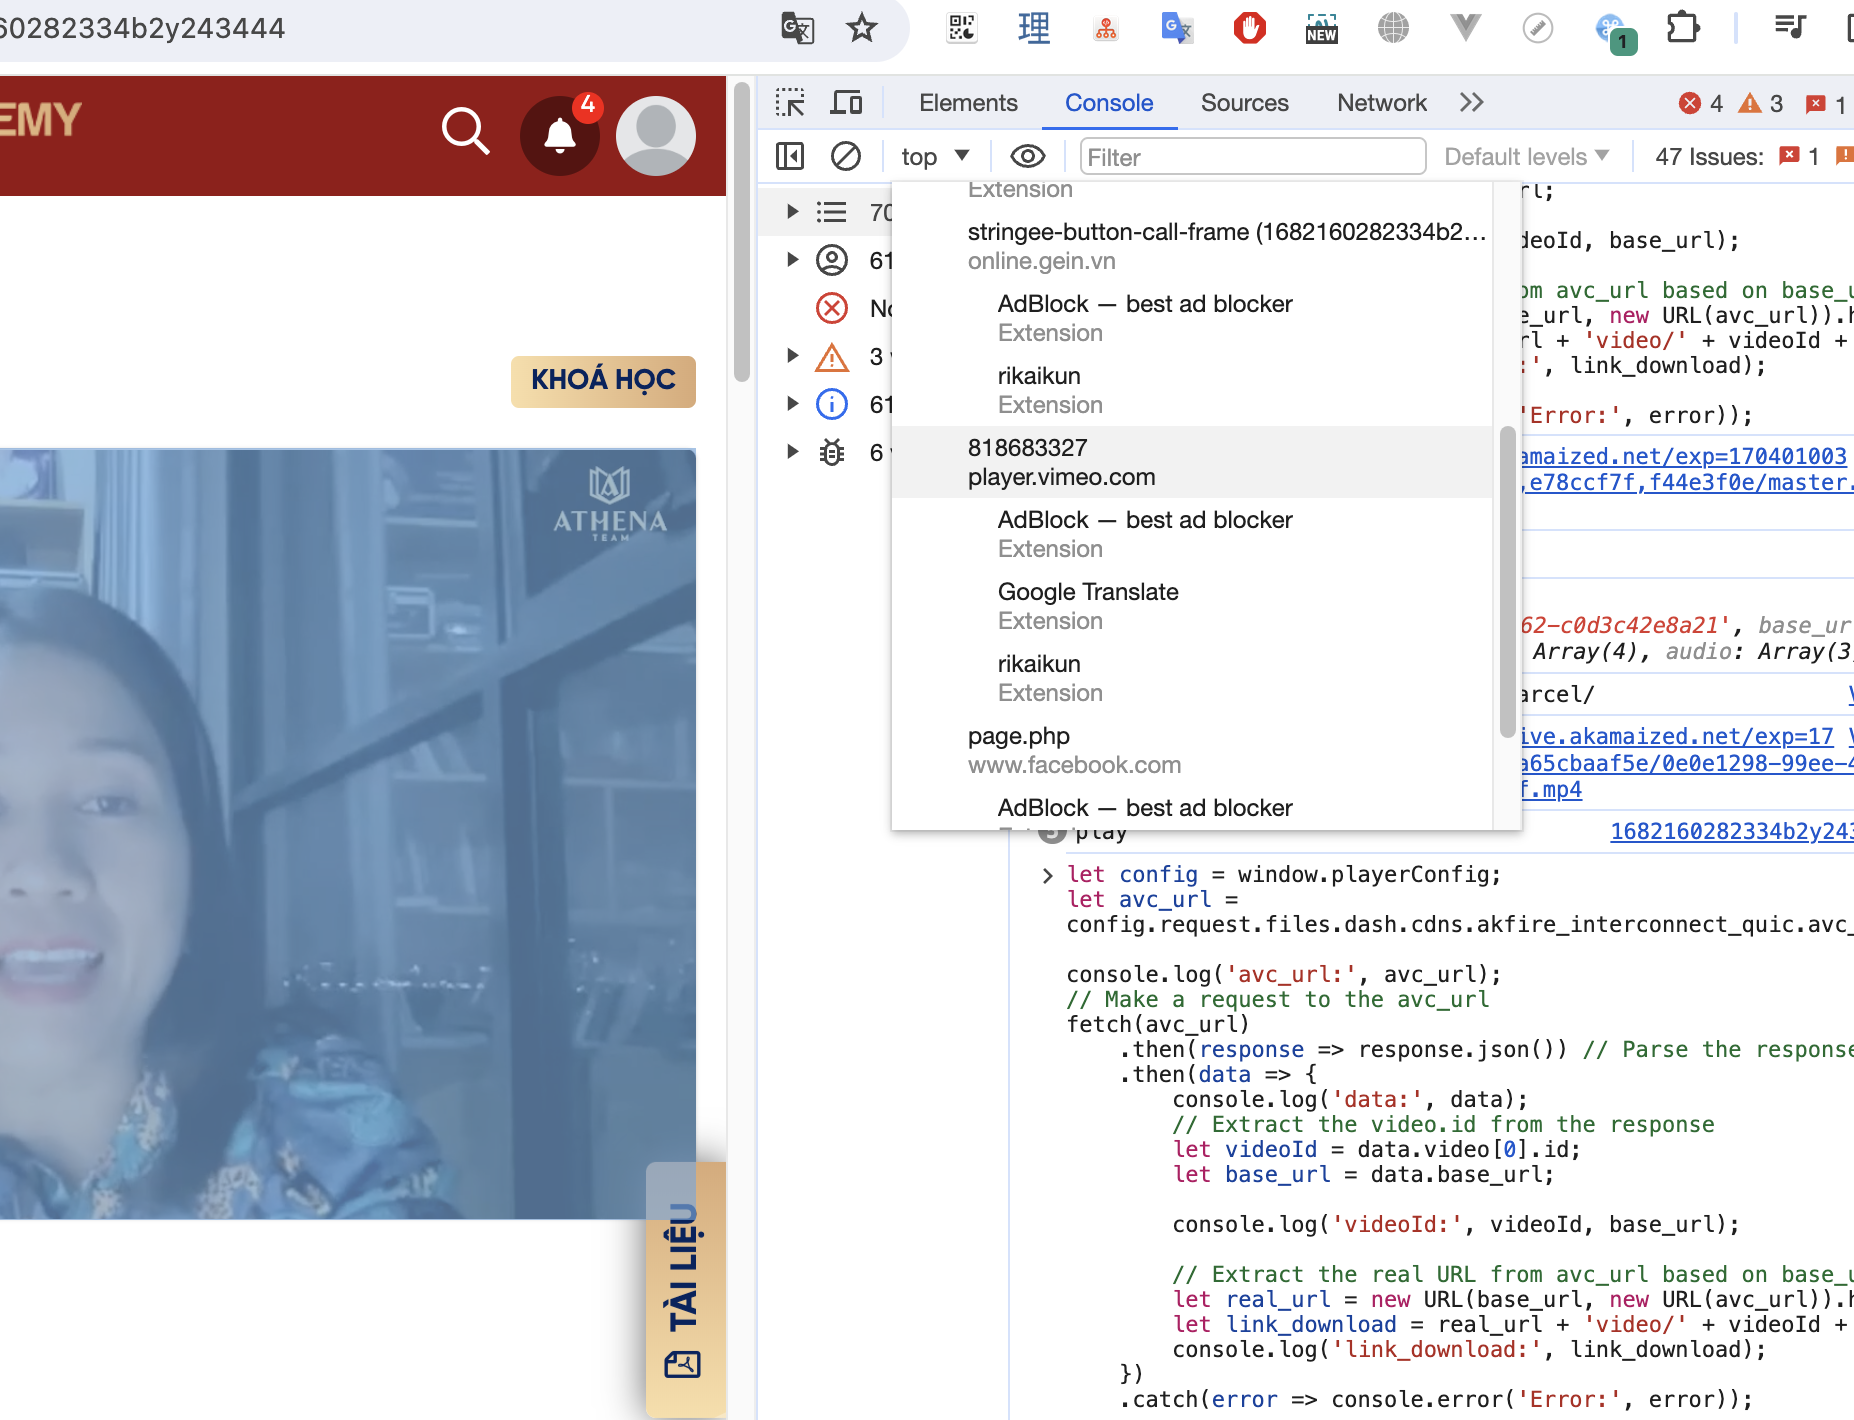Toggle the device toolbar in DevTools
Viewport: 1854px width, 1420px height.
point(847,103)
